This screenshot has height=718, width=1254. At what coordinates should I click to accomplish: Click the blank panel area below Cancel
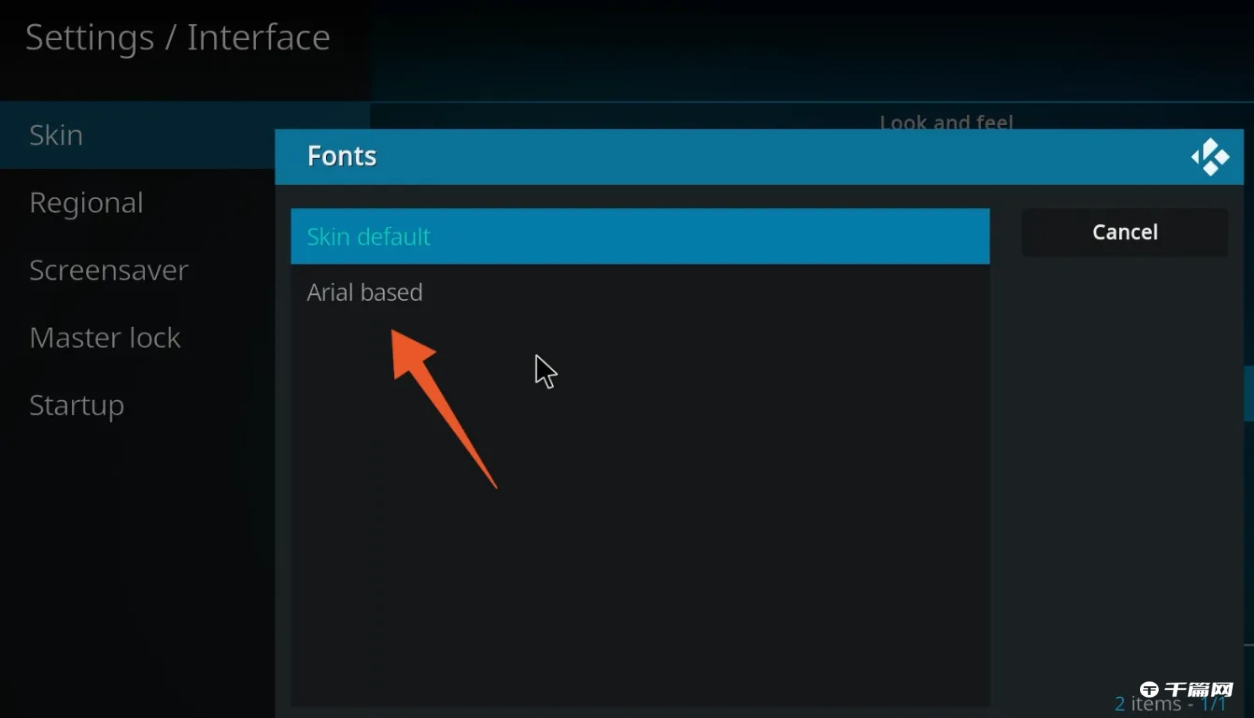(1124, 450)
